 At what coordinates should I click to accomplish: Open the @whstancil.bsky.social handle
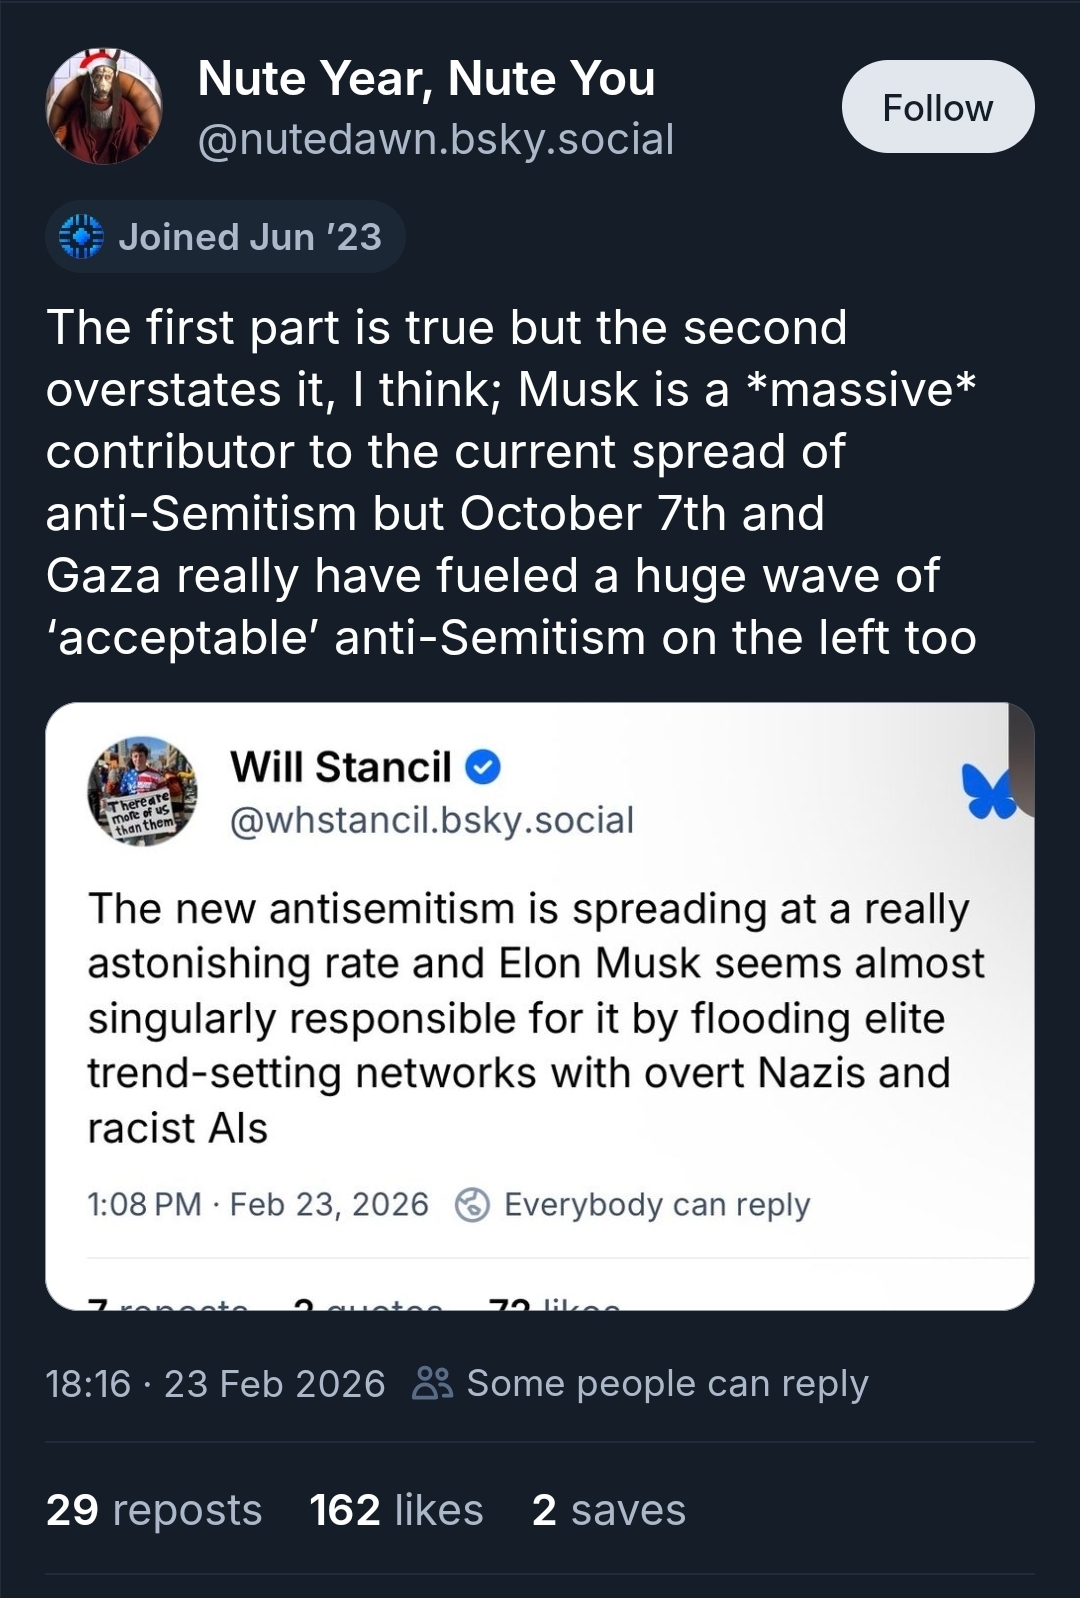click(x=432, y=820)
